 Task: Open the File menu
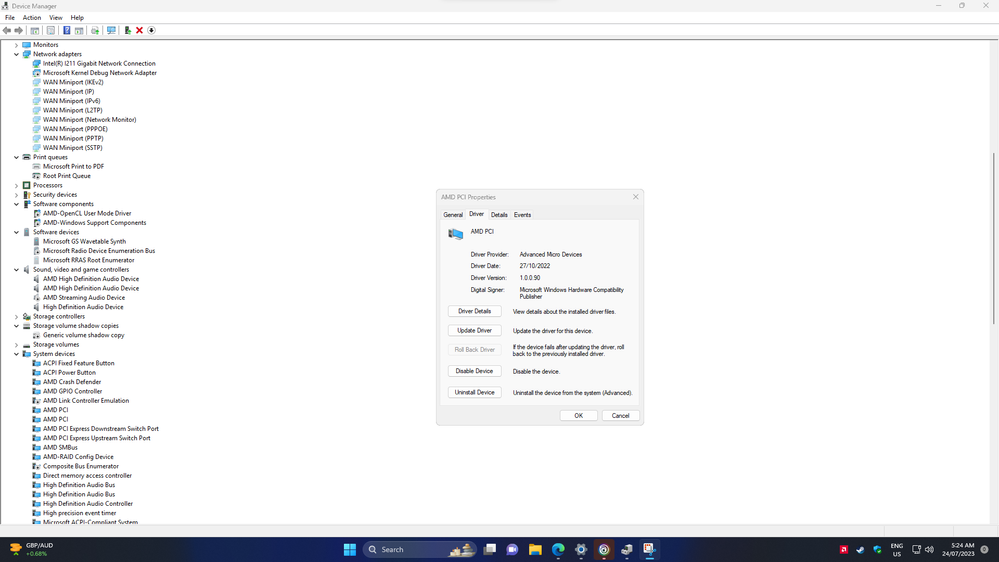pyautogui.click(x=10, y=18)
